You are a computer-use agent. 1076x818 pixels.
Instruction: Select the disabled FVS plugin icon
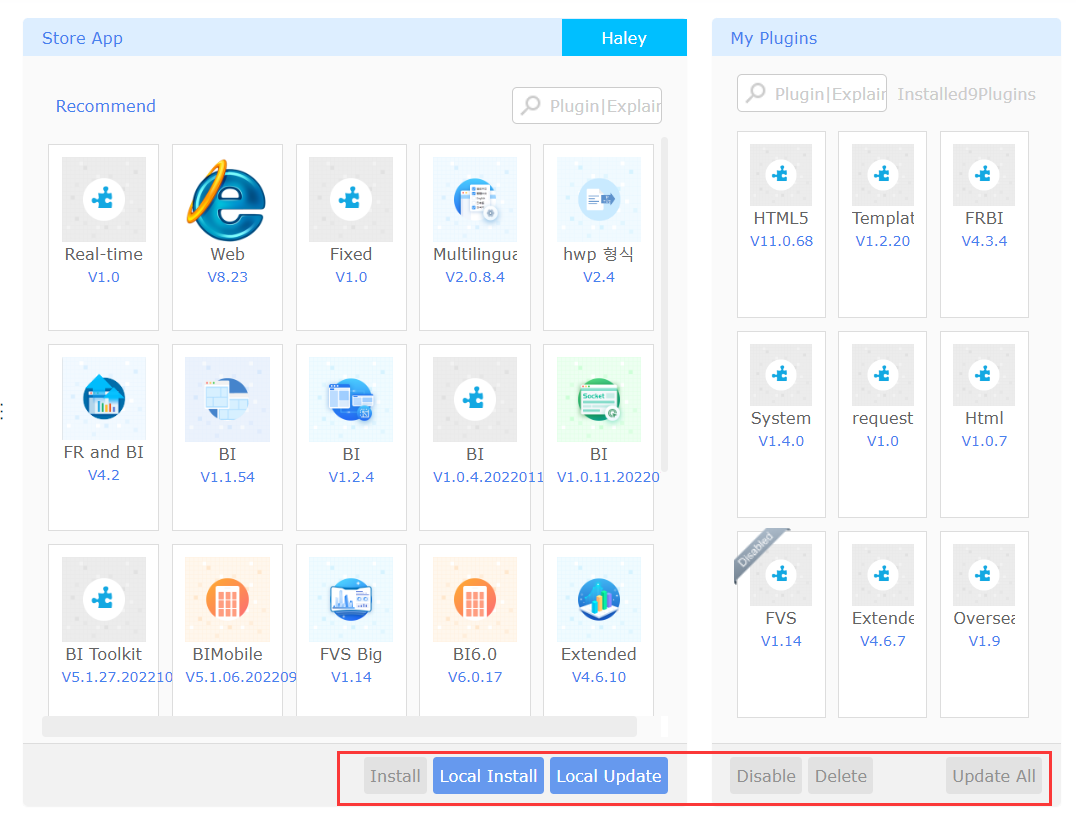(781, 573)
